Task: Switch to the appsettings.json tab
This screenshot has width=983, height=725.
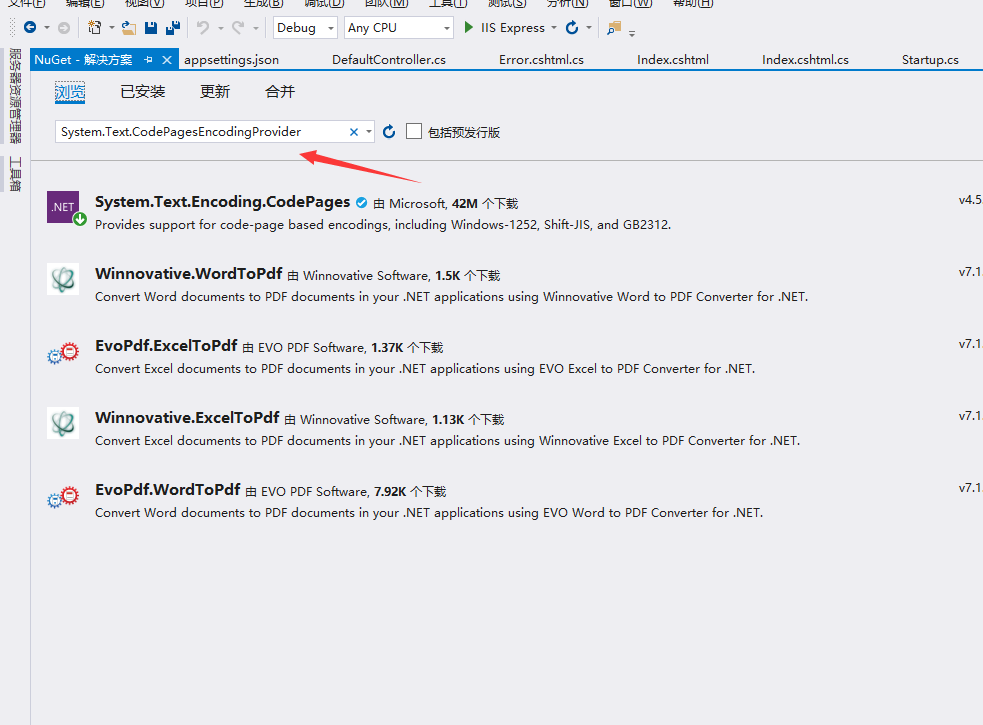Action: pos(231,60)
